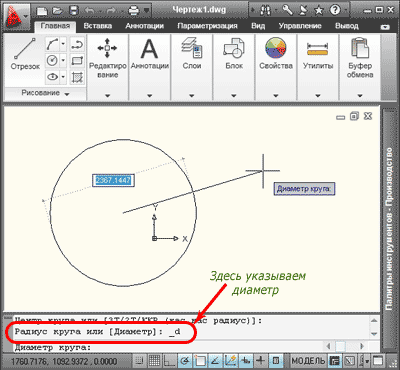Click the circle drawing tool icon
Viewport: 400px width, 370px height.
pos(53,60)
